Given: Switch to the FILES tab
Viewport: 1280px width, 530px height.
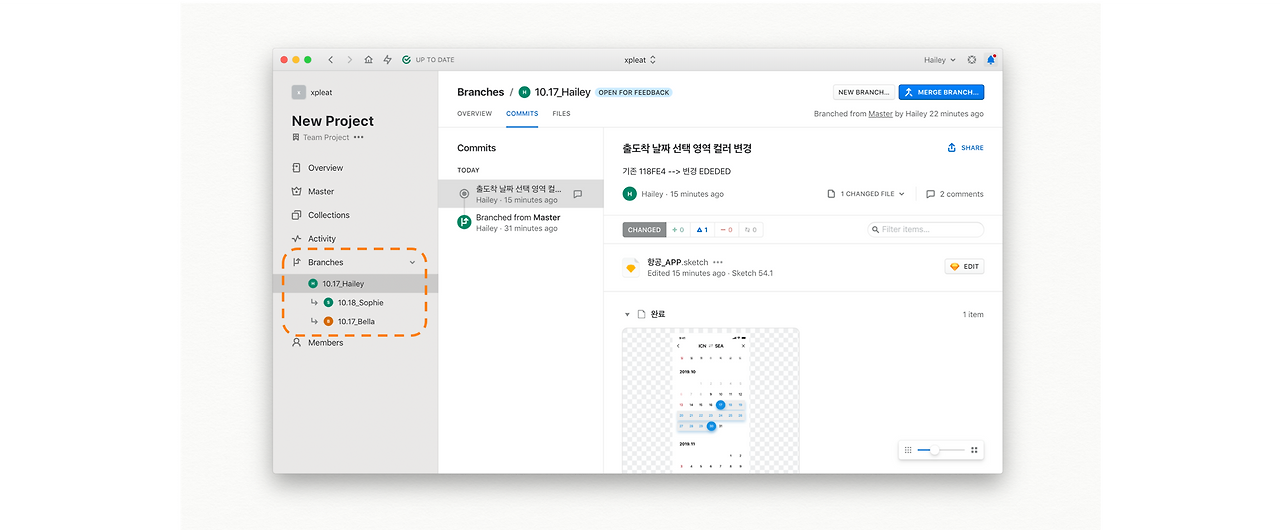Looking at the screenshot, I should pyautogui.click(x=561, y=114).
